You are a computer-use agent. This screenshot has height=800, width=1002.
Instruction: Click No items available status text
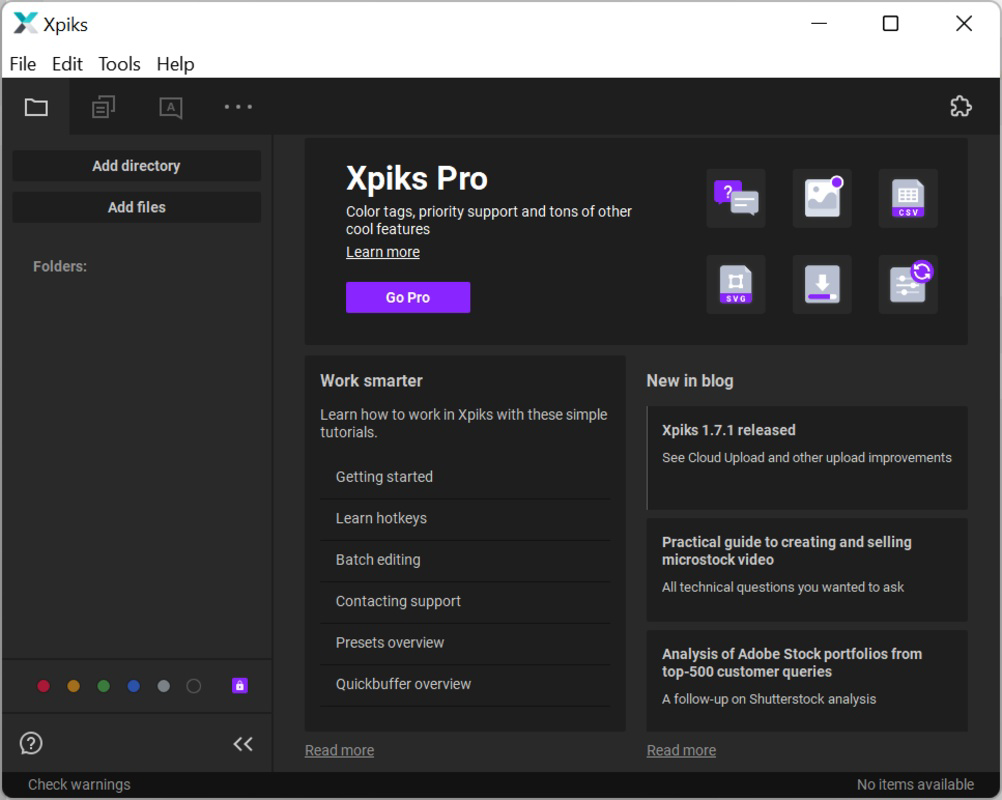915,785
